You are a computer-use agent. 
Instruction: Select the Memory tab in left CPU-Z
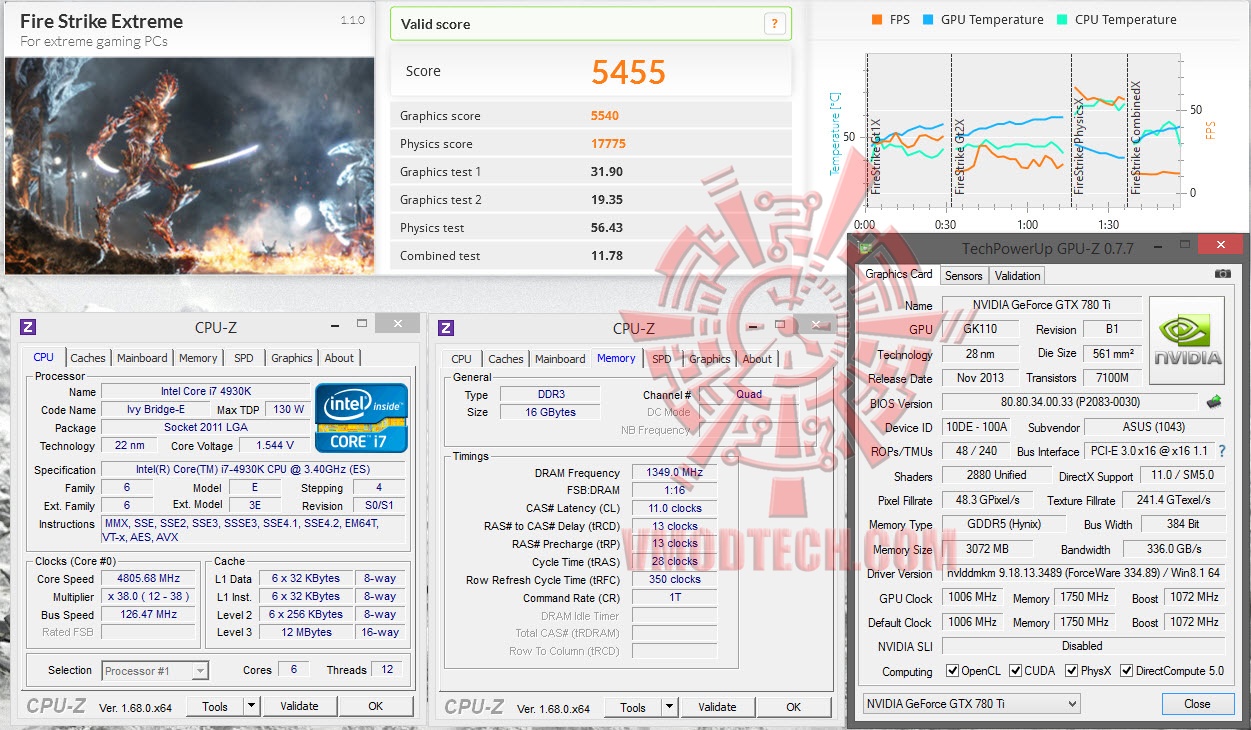pyautogui.click(x=198, y=358)
